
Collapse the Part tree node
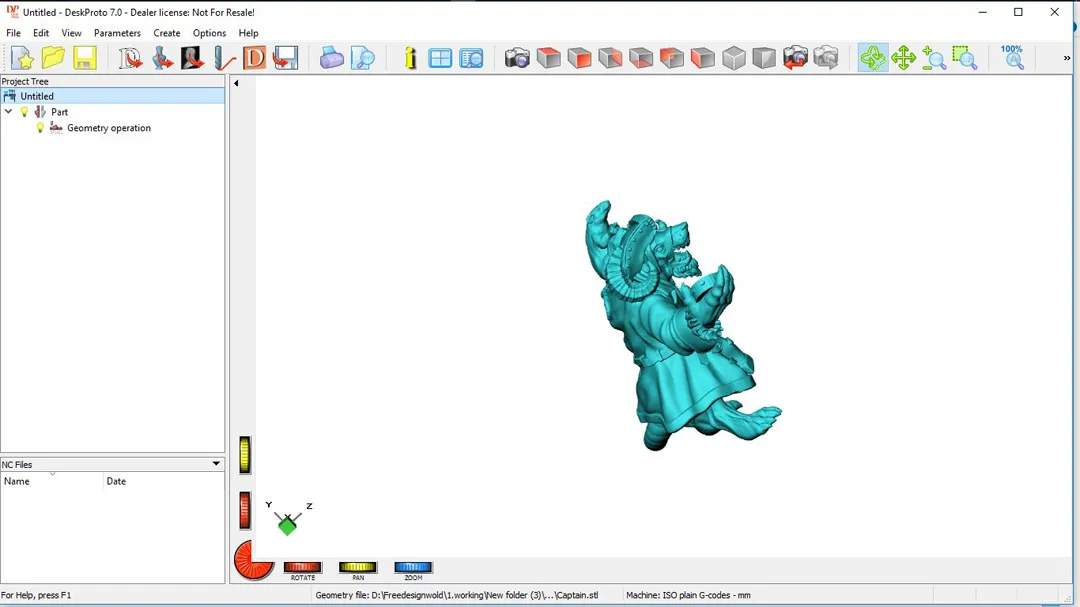coord(9,112)
